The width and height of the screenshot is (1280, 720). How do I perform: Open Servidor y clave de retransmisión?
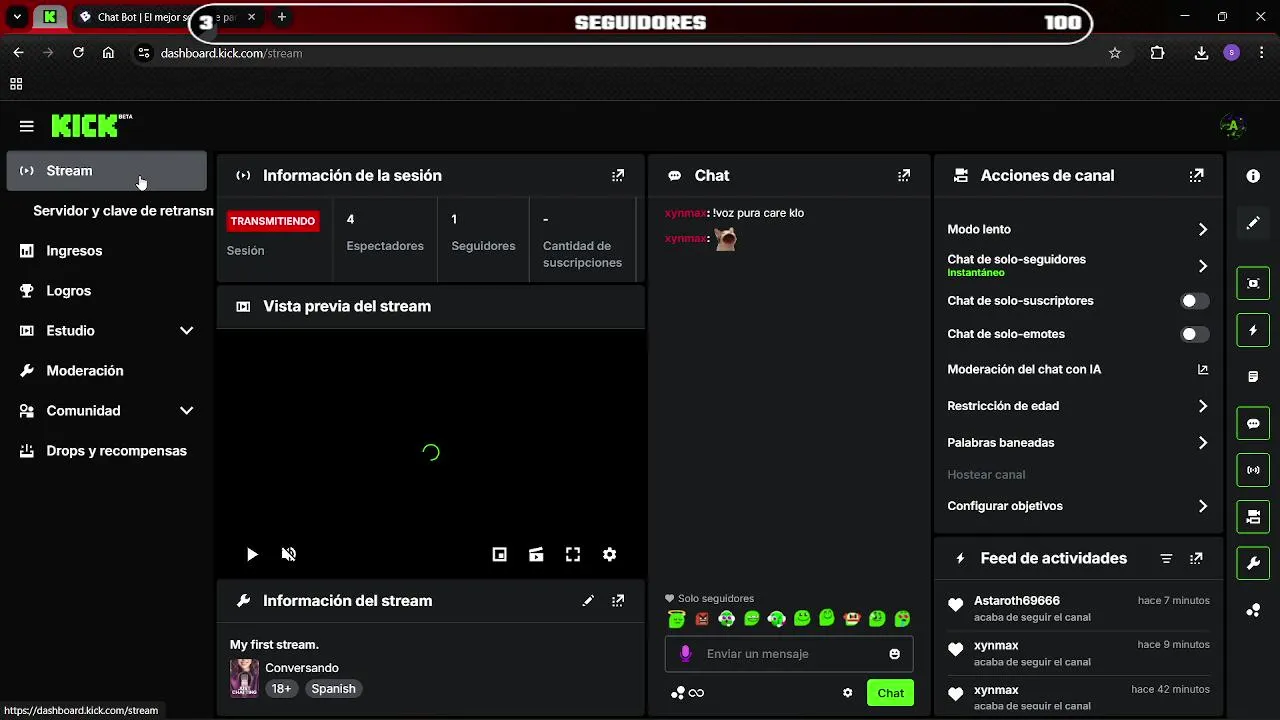(123, 211)
